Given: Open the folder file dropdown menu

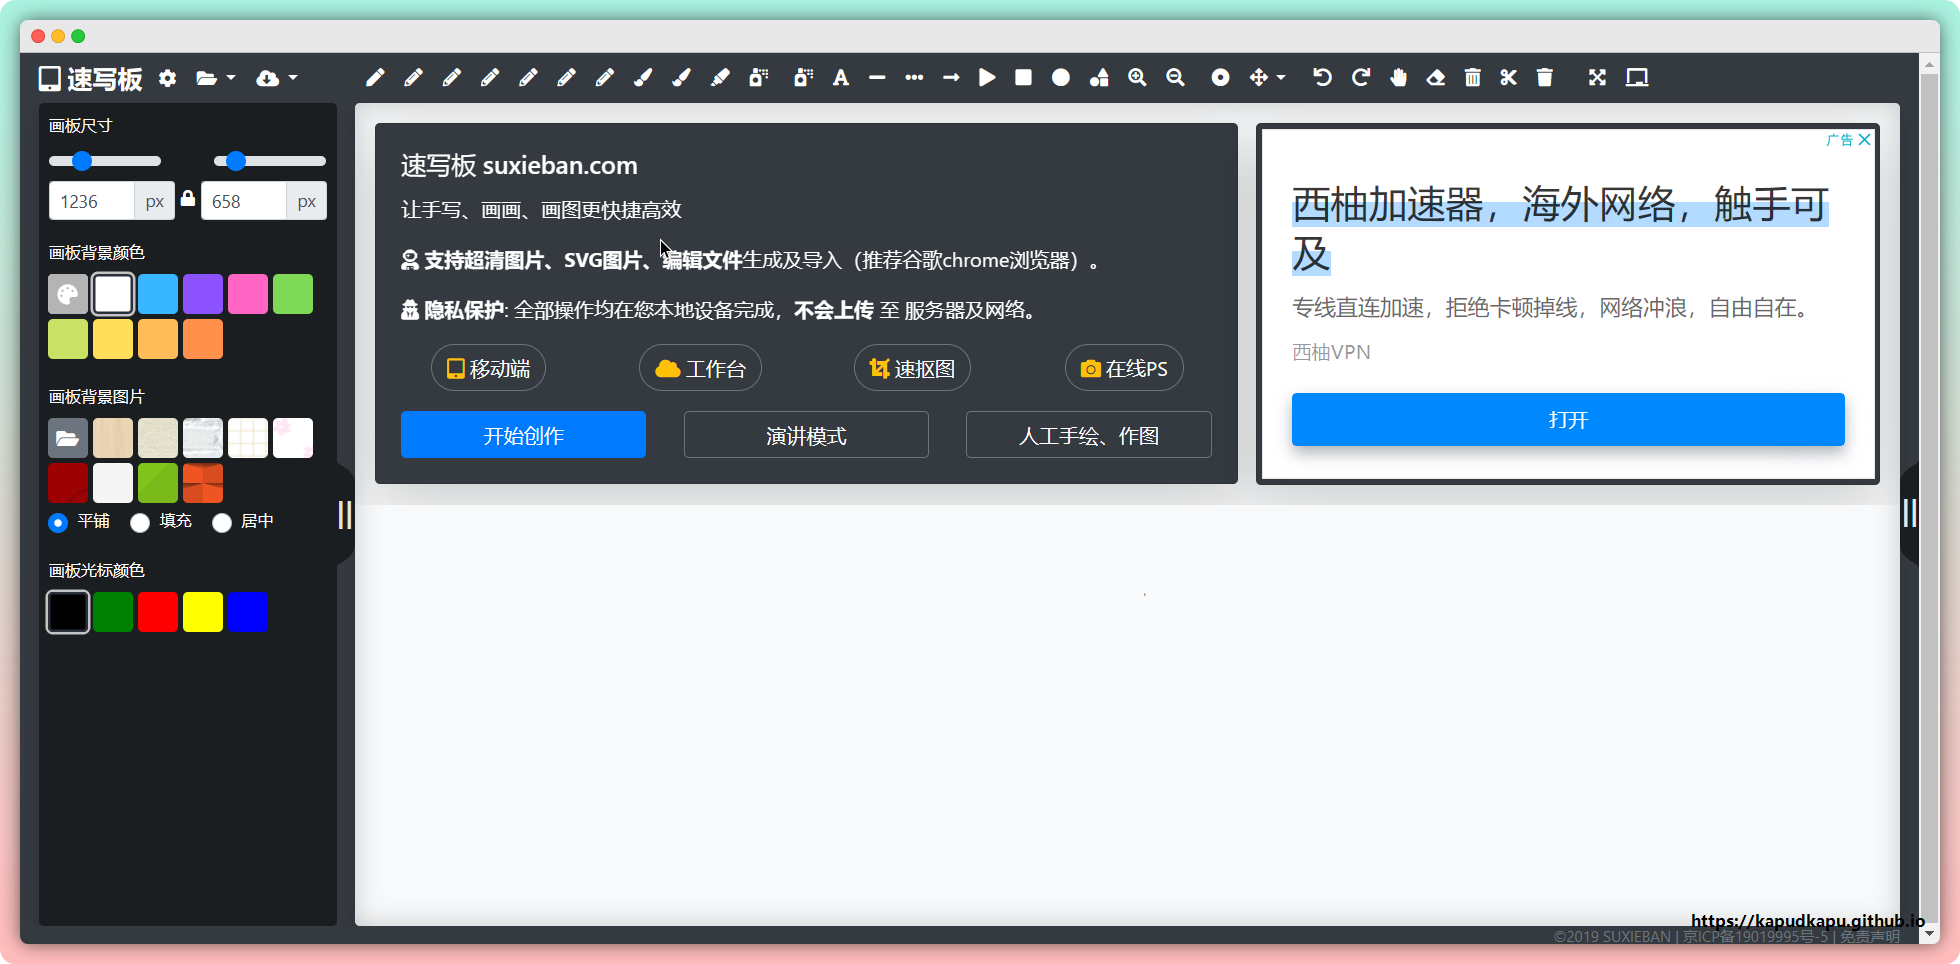Looking at the screenshot, I should pyautogui.click(x=215, y=78).
